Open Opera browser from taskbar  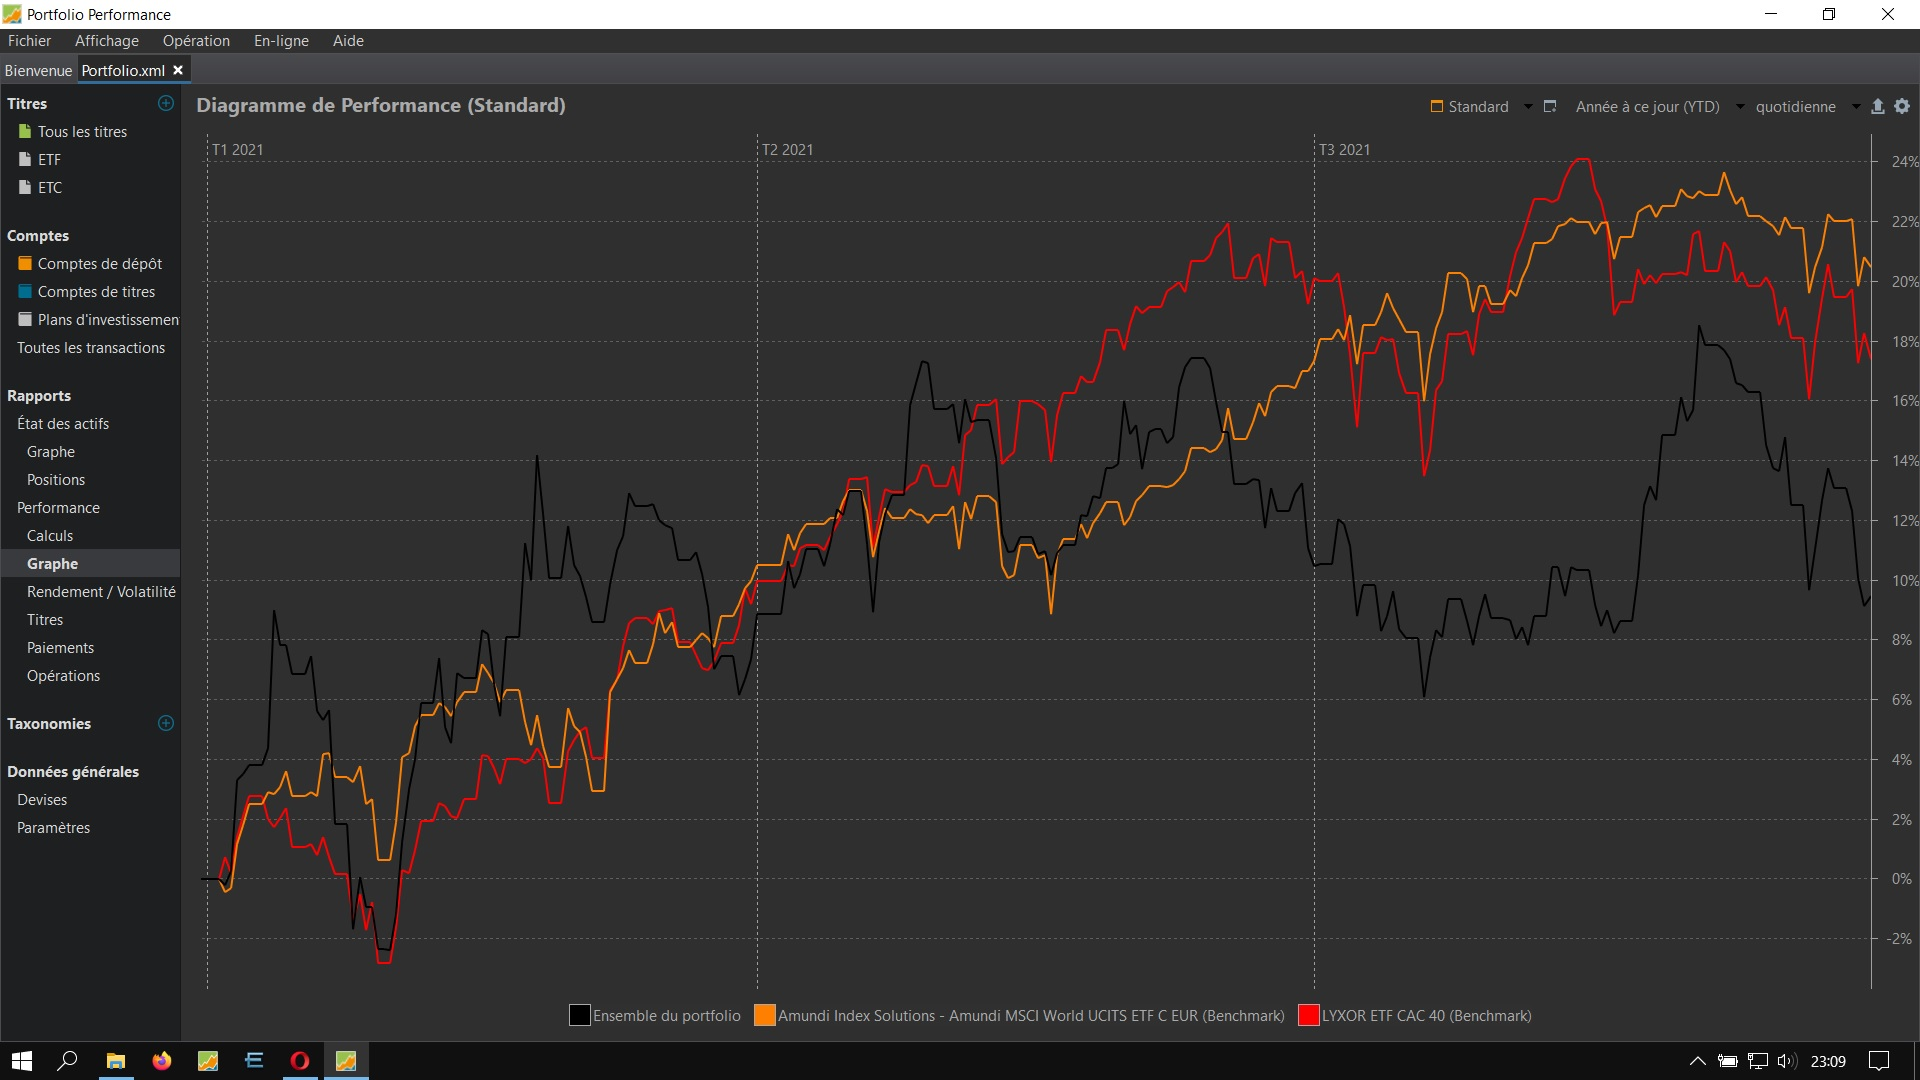pos(299,1061)
